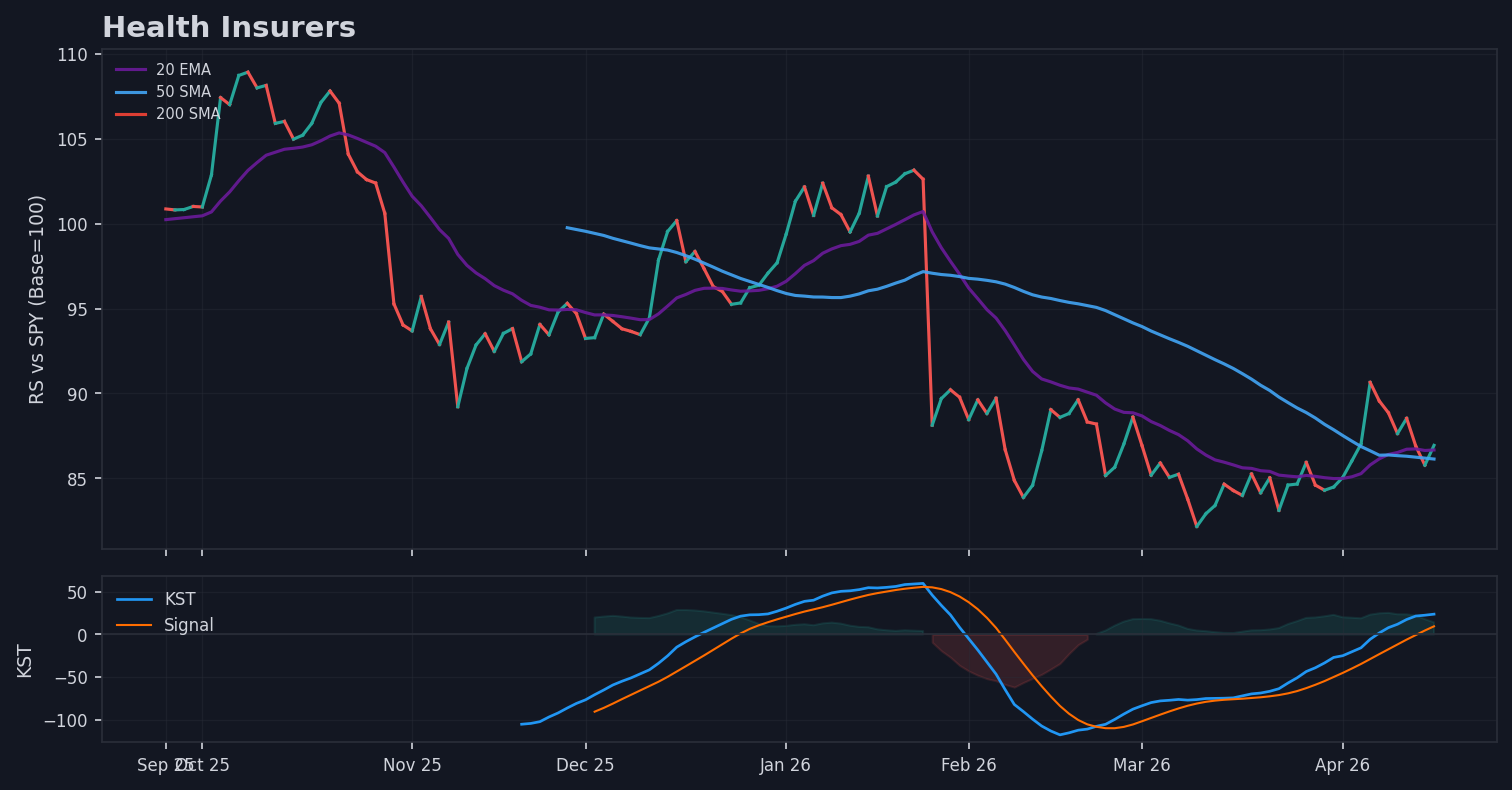Click the "110" y-axis tick label
Viewport: 1512px width, 790px height.
(x=74, y=54)
